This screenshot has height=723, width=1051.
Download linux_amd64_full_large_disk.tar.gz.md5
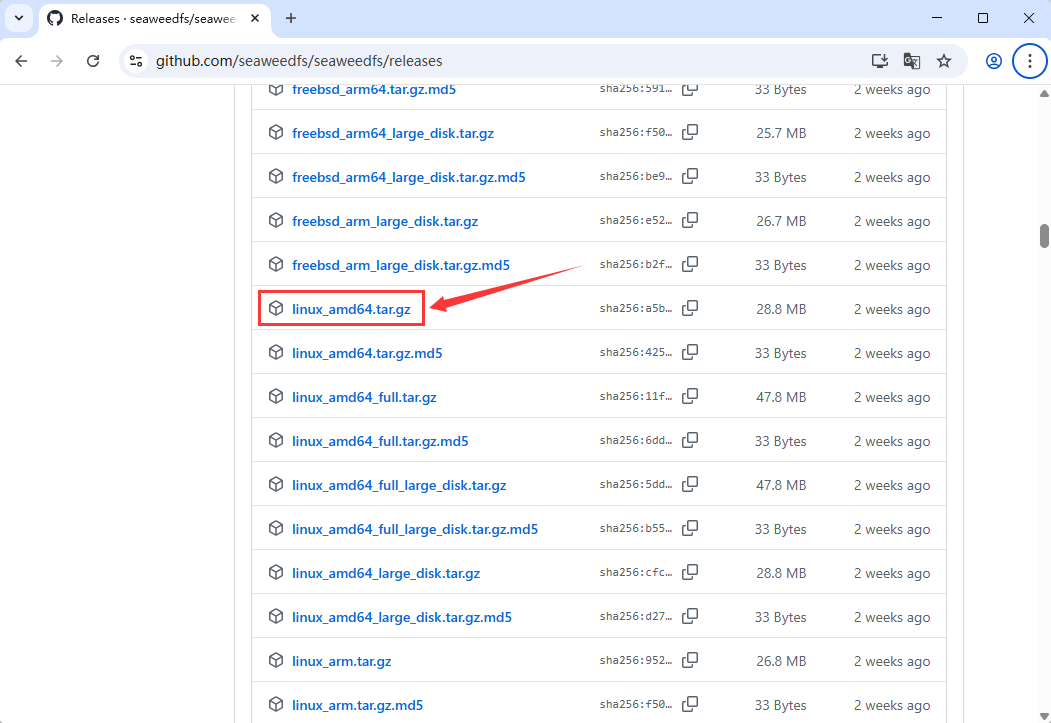[x=415, y=529]
